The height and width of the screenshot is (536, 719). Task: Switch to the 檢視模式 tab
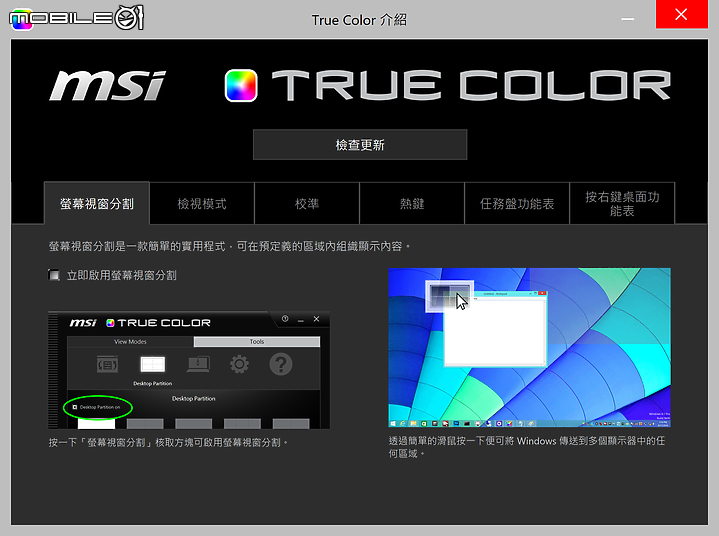tap(202, 203)
